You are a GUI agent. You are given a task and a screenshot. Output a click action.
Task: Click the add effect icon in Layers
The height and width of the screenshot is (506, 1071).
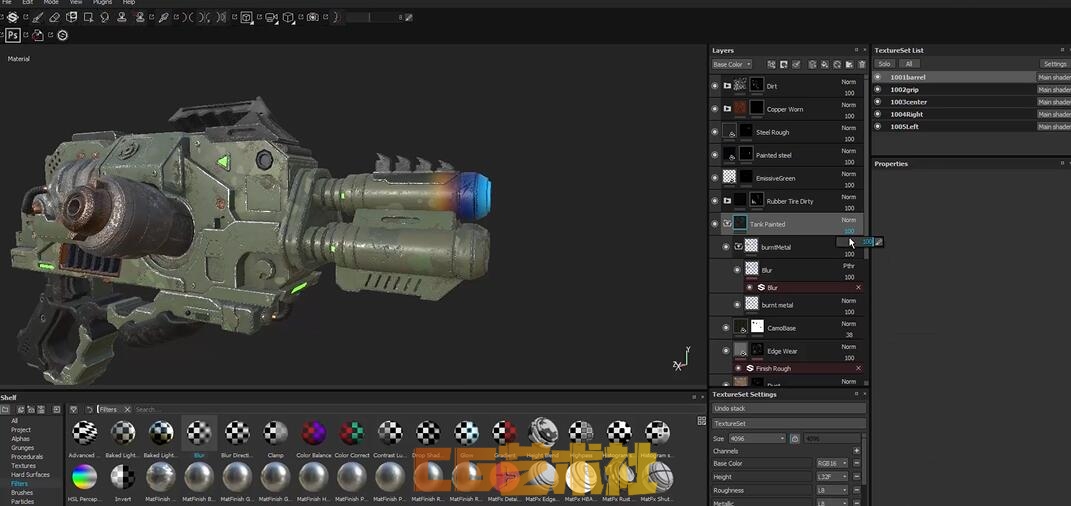coord(796,64)
